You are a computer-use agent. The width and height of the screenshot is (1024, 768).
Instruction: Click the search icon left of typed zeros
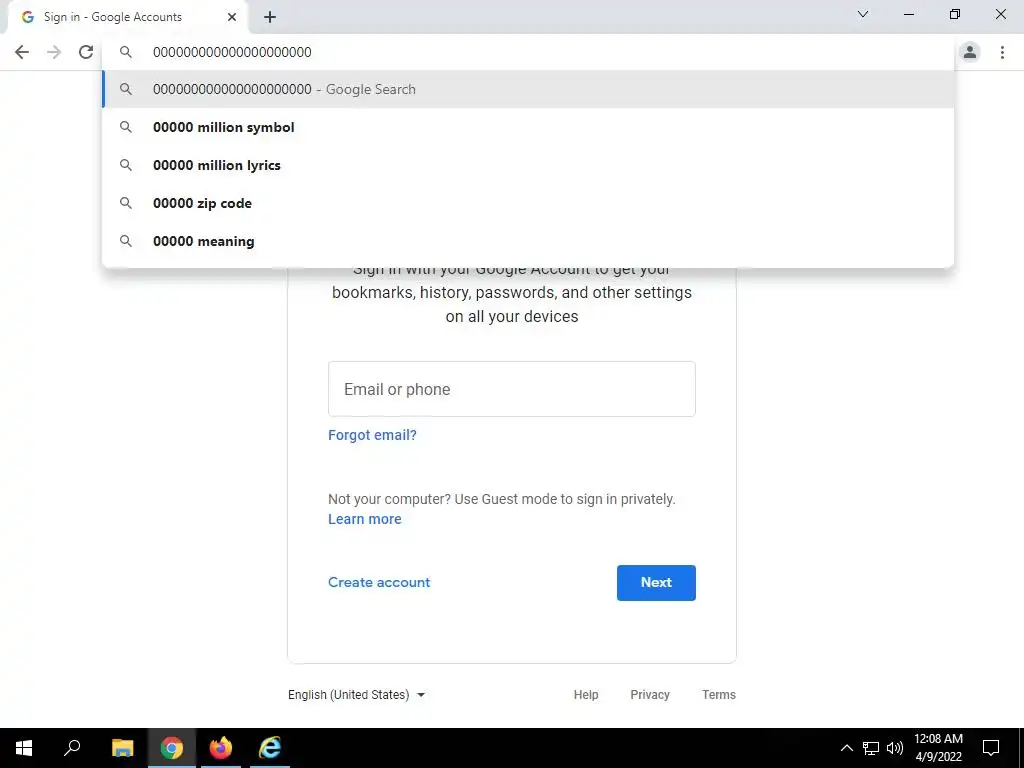point(126,52)
